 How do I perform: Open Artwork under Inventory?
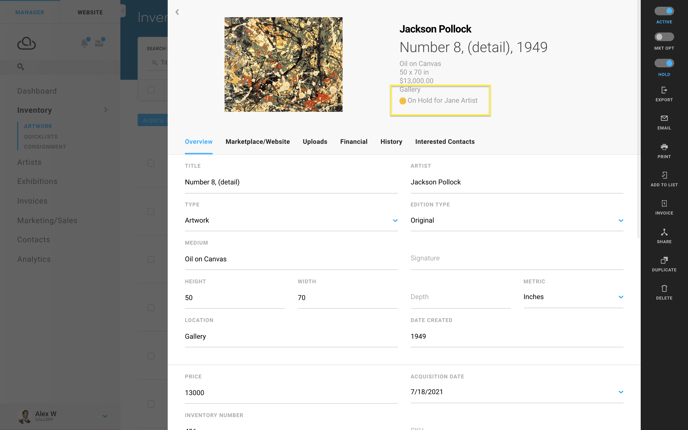(38, 126)
